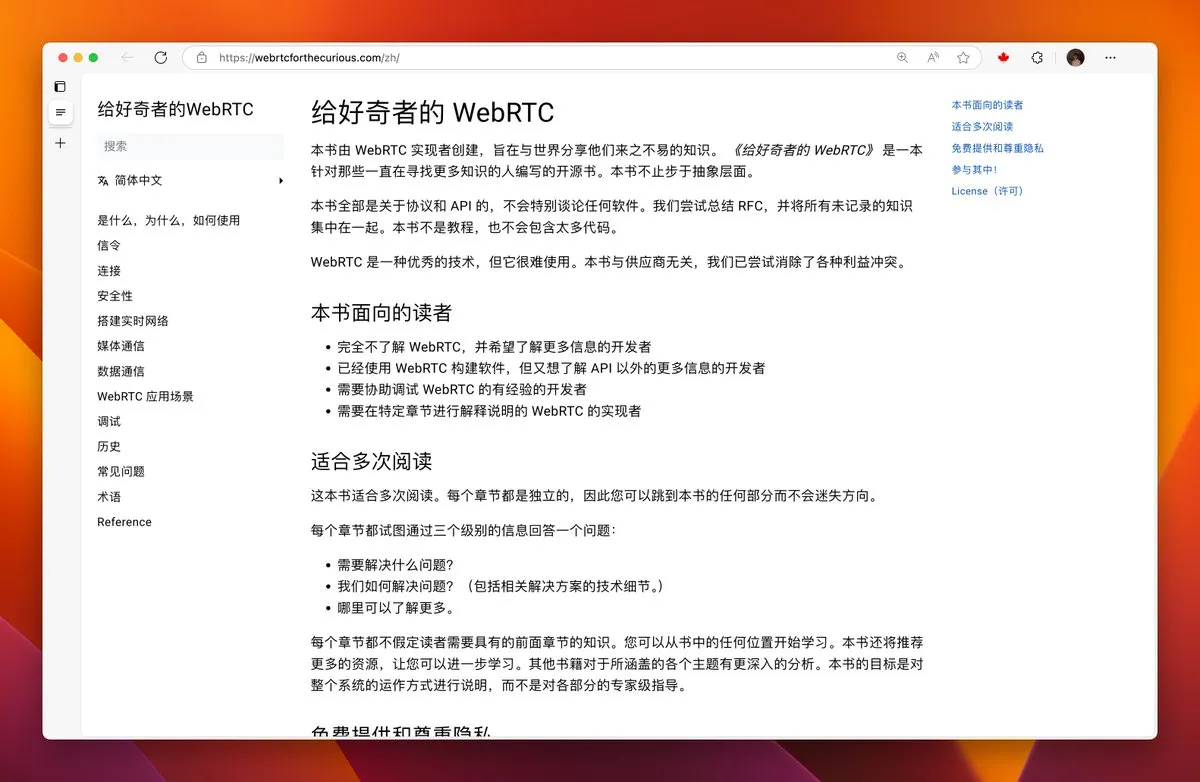Click the 搜索 search input field
1200x782 pixels.
[190, 146]
